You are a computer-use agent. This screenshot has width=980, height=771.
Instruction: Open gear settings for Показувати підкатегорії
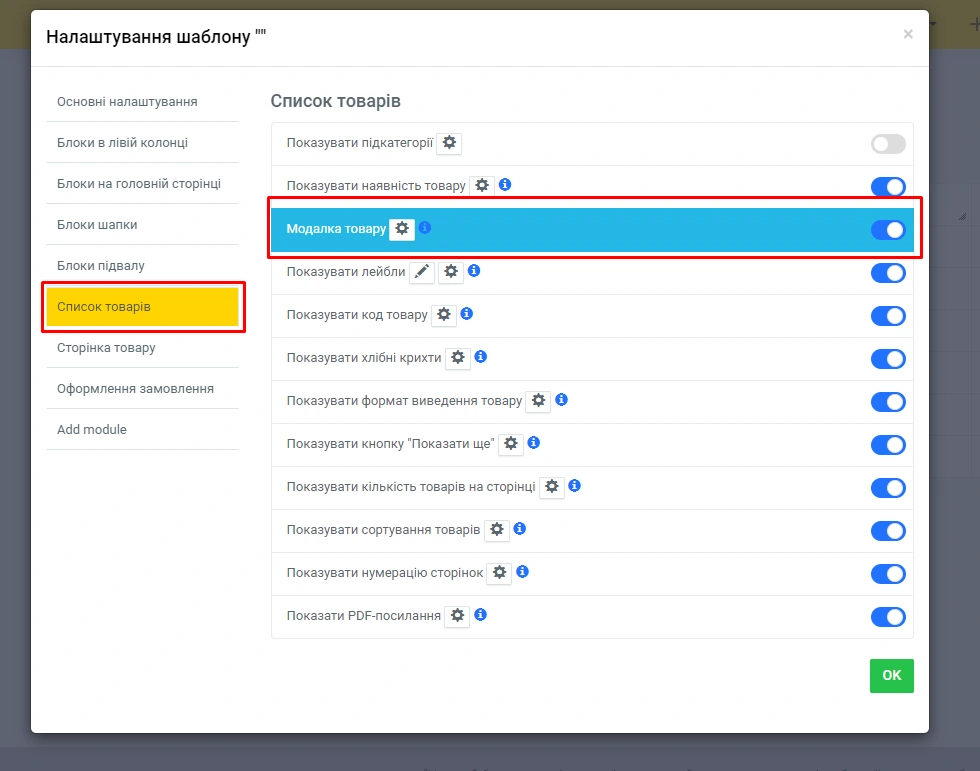click(450, 143)
